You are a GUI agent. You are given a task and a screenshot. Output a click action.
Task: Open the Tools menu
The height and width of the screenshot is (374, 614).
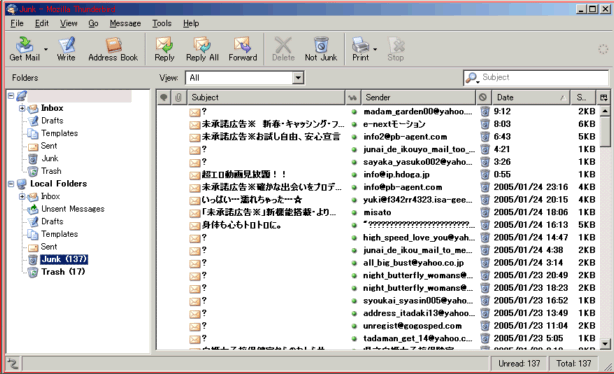(162, 23)
